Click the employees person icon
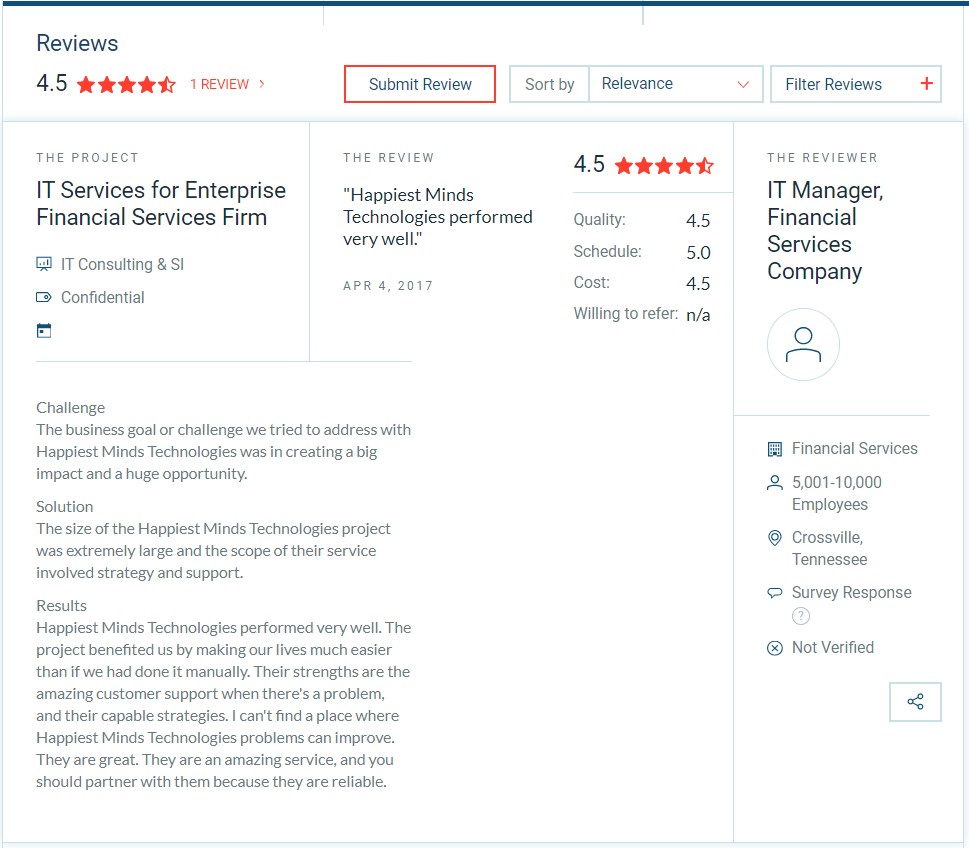 coord(774,482)
